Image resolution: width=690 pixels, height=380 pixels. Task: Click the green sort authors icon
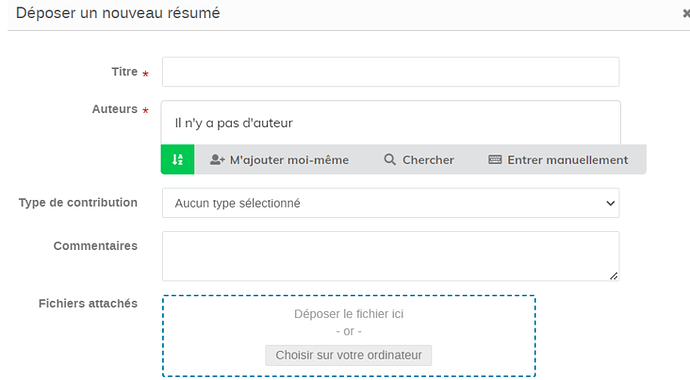pyautogui.click(x=177, y=159)
